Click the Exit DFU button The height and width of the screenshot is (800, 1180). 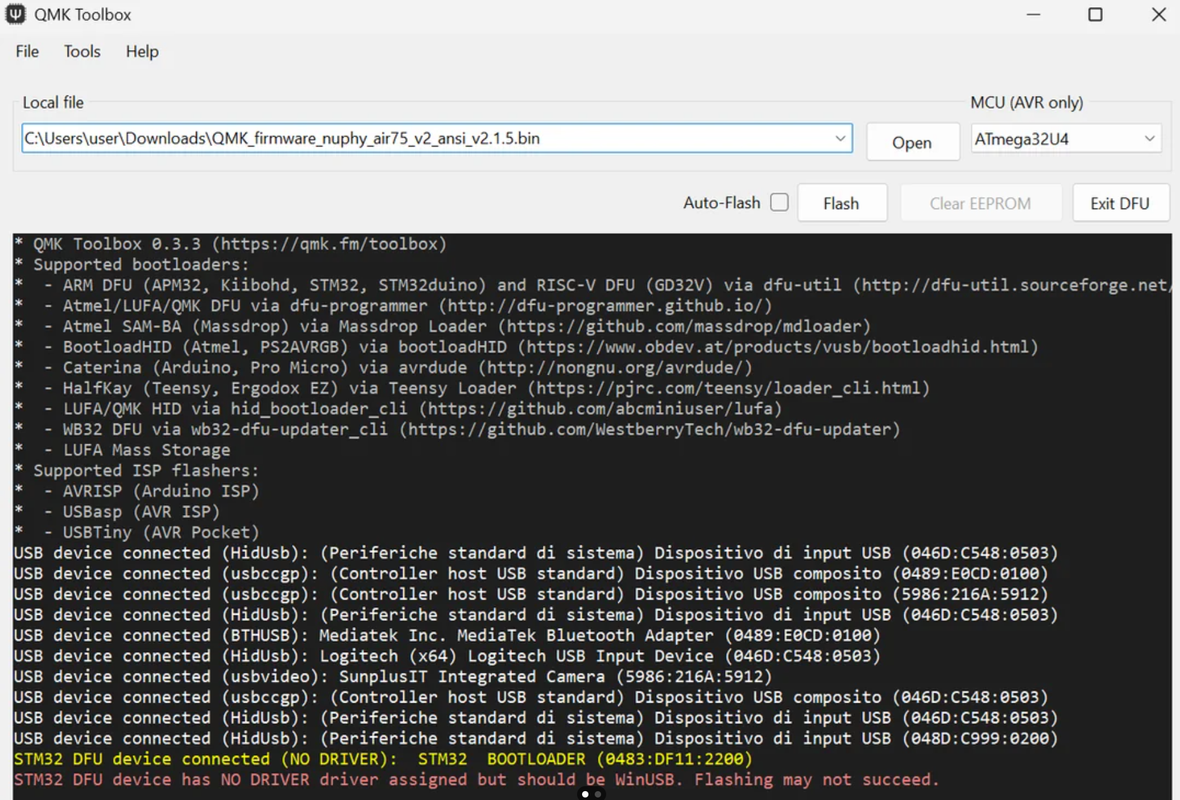click(x=1120, y=203)
